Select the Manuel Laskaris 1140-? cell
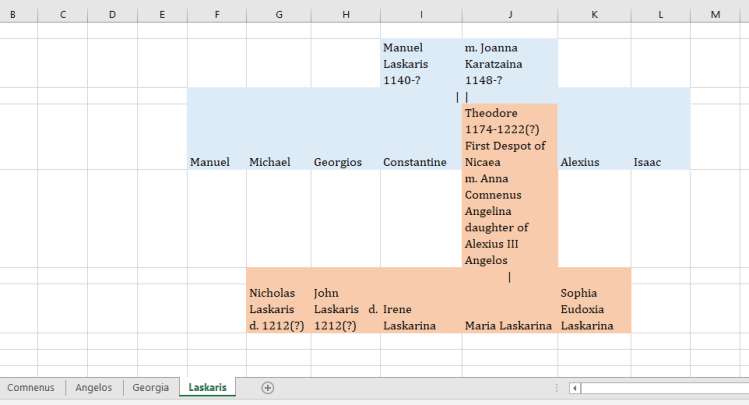 [x=420, y=64]
